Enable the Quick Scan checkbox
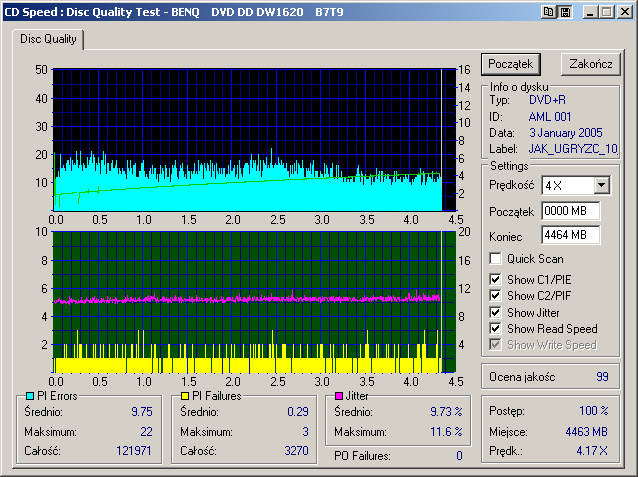The image size is (638, 477). click(x=495, y=259)
